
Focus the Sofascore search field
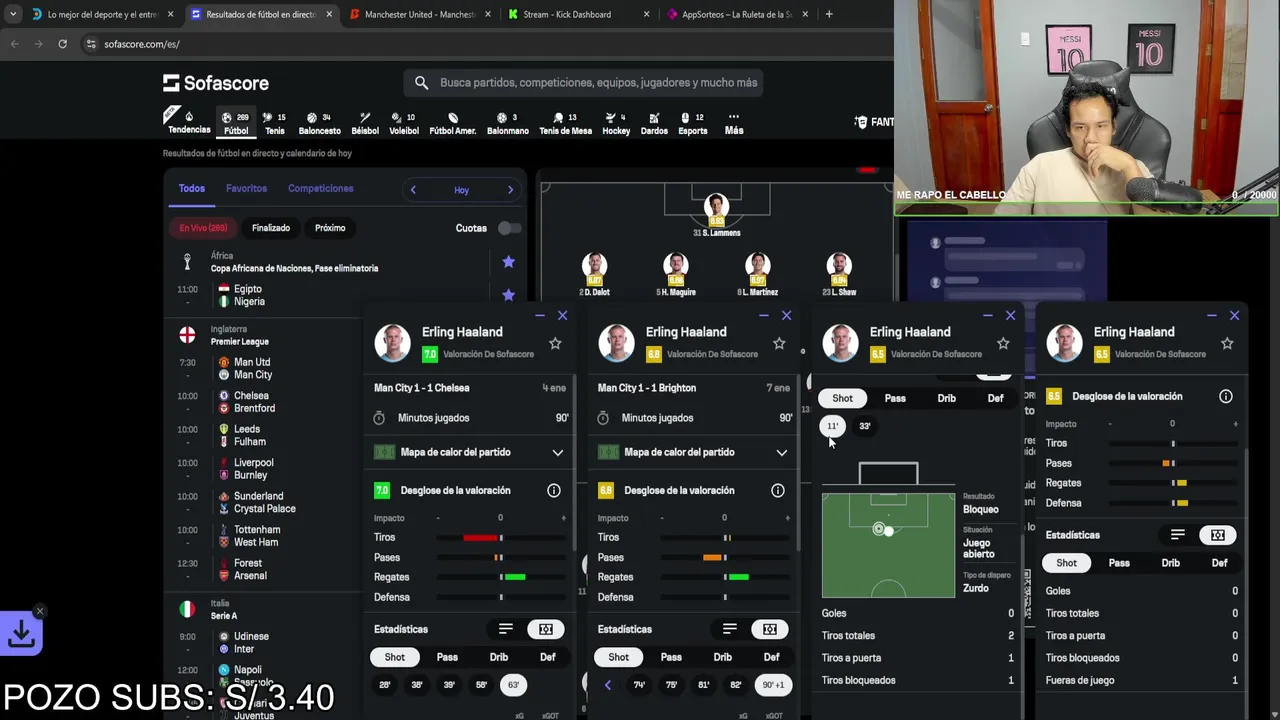pyautogui.click(x=583, y=83)
